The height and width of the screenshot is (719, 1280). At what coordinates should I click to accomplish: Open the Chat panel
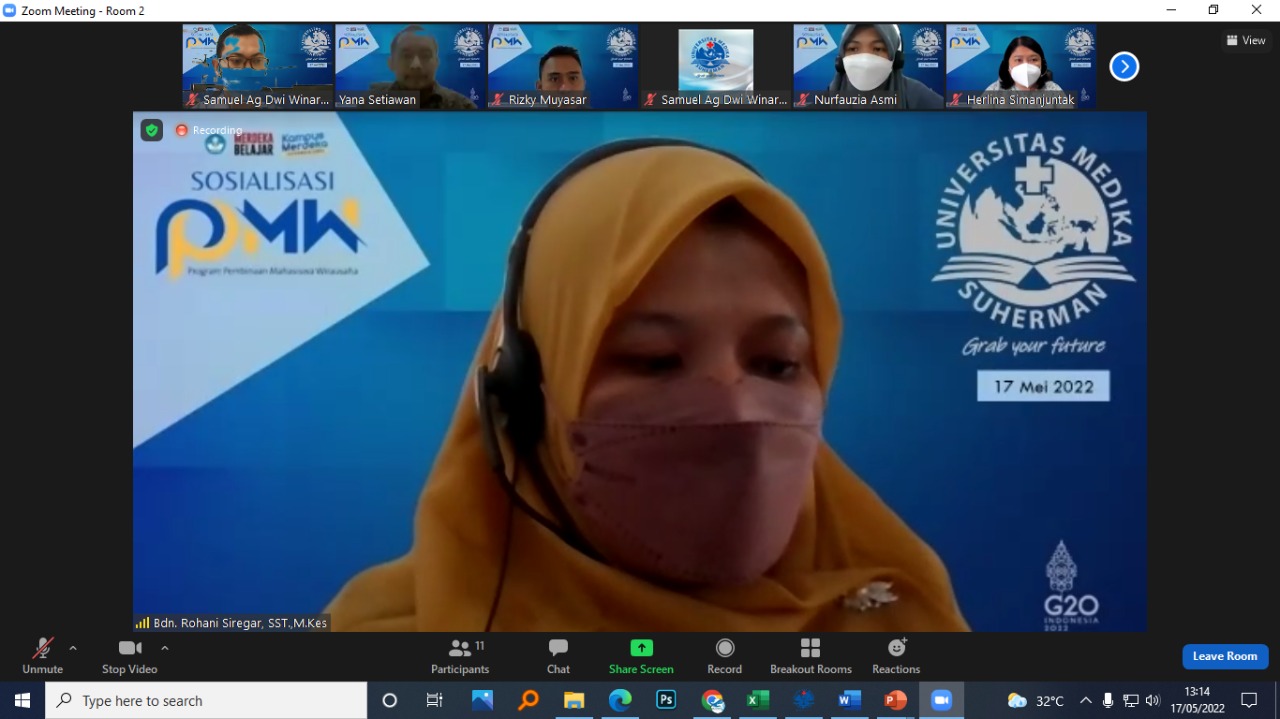(558, 656)
